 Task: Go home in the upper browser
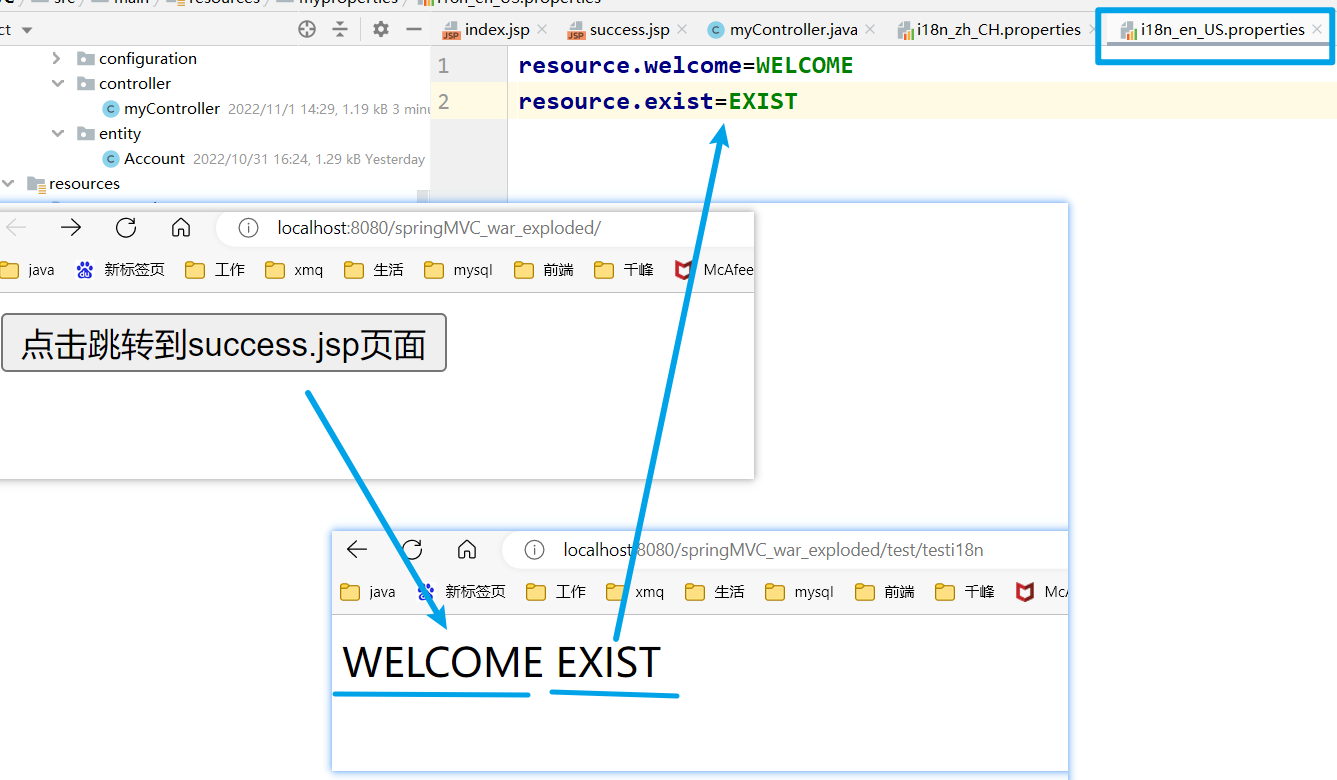(x=181, y=228)
